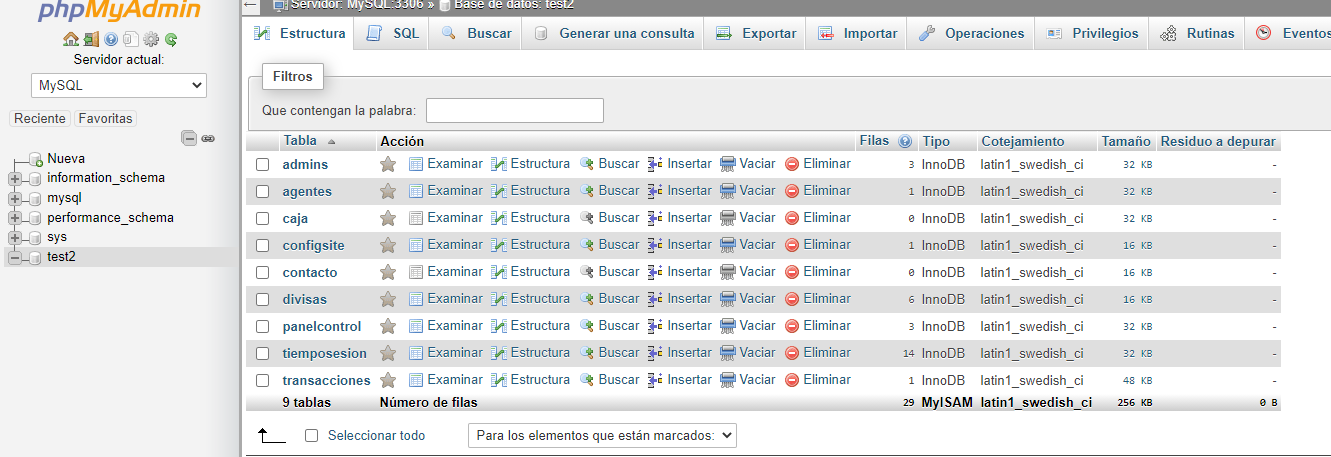This screenshot has height=457, width=1331.
Task: Check the panelcontrol table checkbox
Action: [262, 326]
